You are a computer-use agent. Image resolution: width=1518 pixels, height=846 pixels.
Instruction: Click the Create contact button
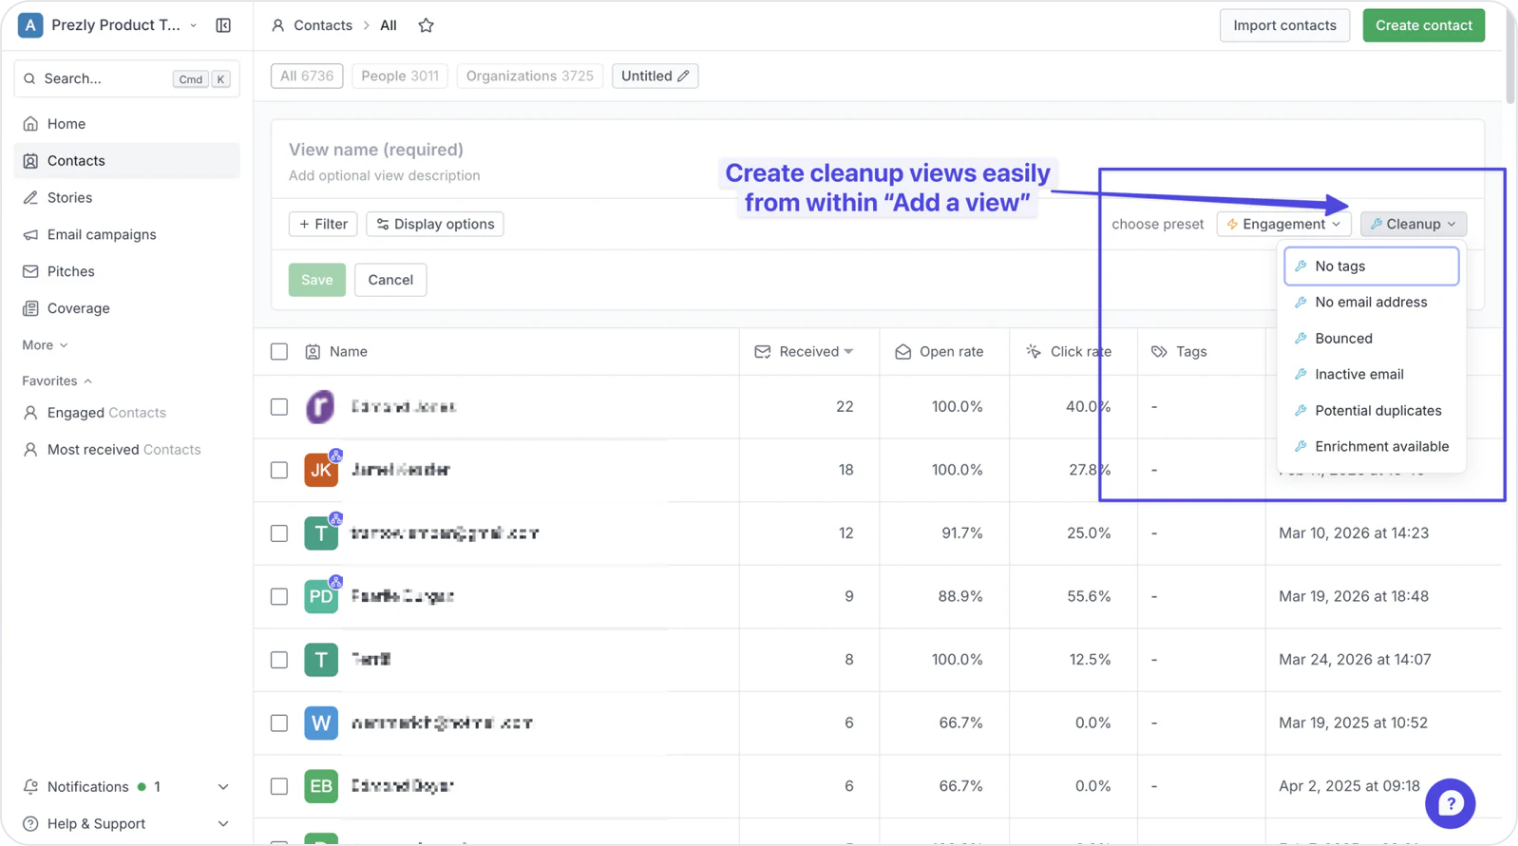click(x=1423, y=25)
